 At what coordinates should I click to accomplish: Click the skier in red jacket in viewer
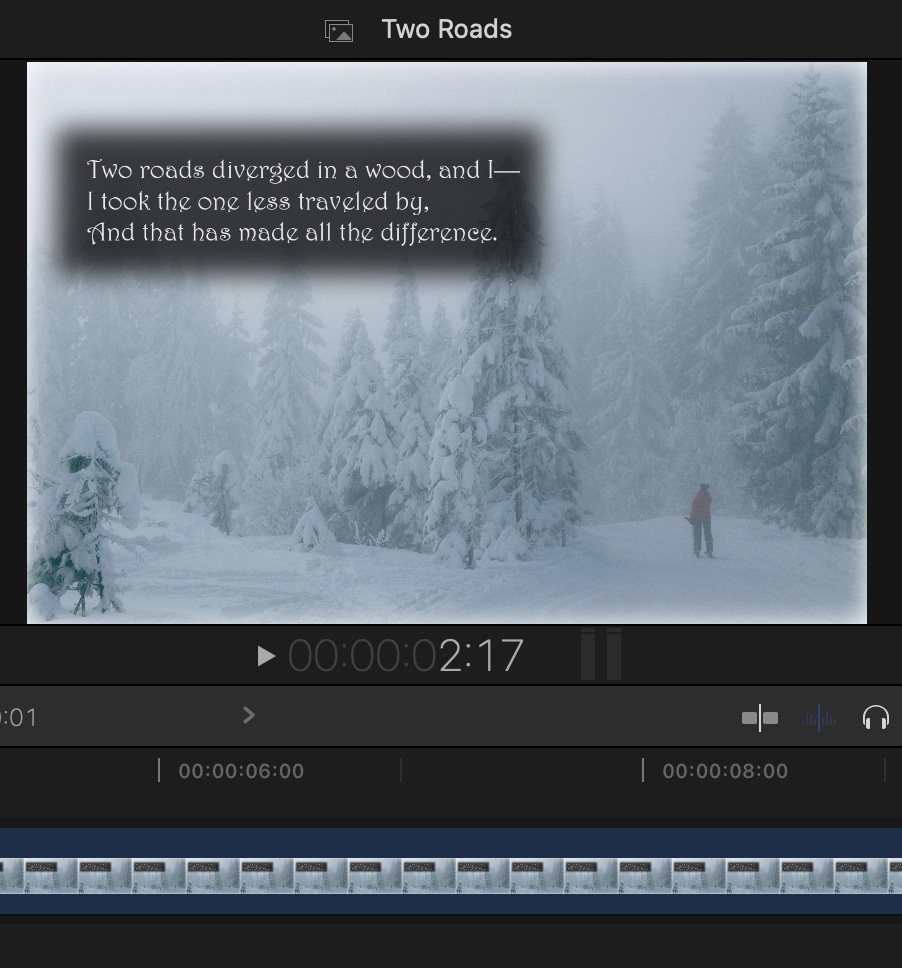pos(702,518)
